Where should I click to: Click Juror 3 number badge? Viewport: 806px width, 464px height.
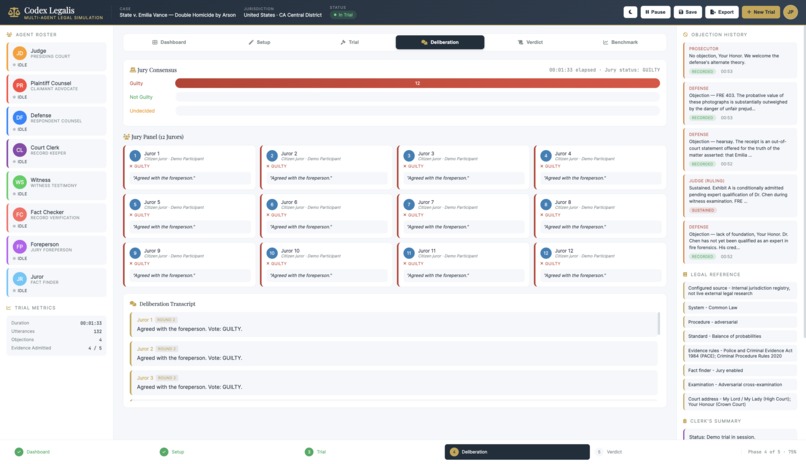pyautogui.click(x=409, y=156)
